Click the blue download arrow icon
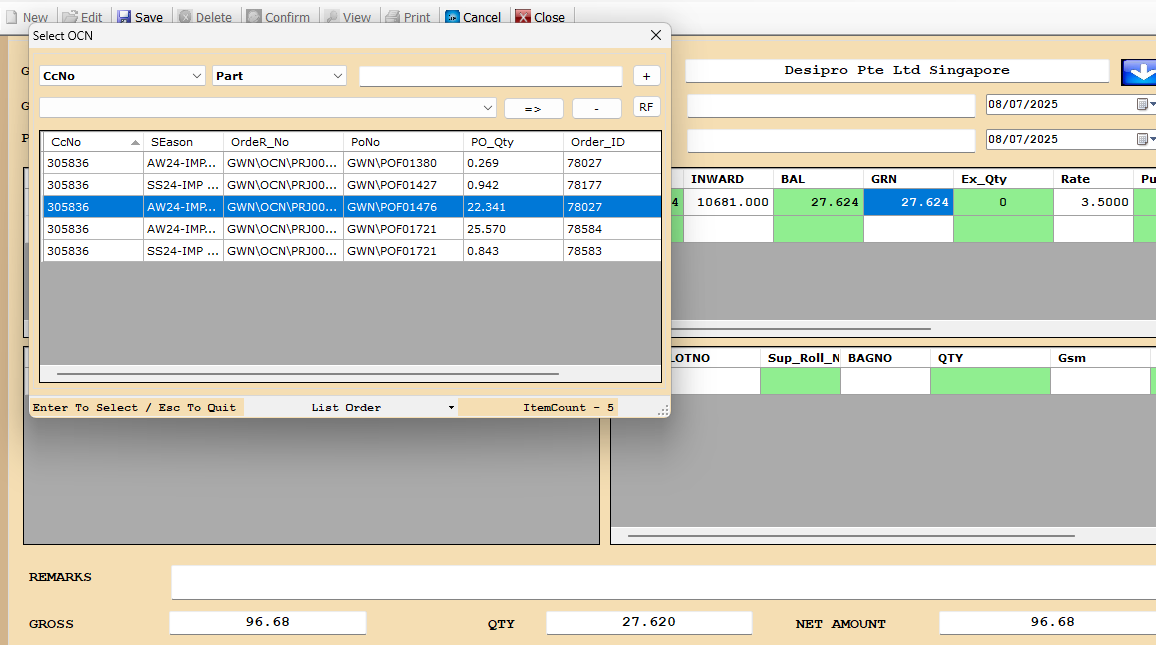This screenshot has height=645, width=1156. click(1138, 72)
